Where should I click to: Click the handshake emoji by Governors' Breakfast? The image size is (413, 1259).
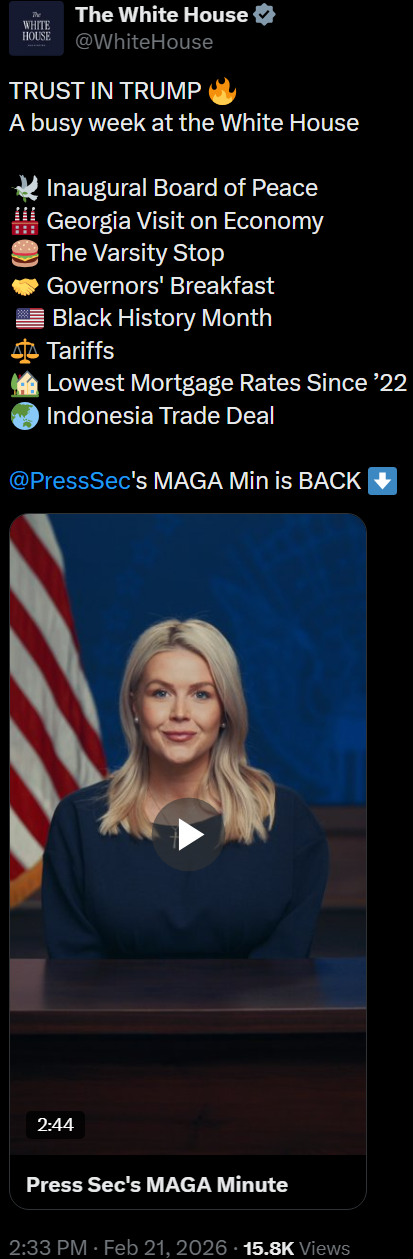tap(26, 286)
